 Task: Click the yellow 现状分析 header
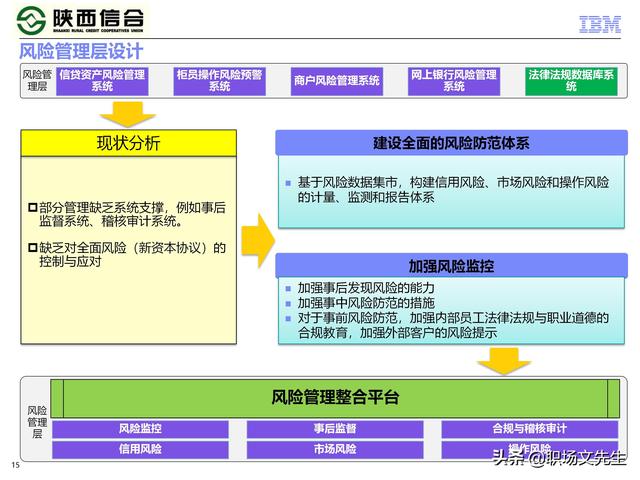(x=129, y=143)
